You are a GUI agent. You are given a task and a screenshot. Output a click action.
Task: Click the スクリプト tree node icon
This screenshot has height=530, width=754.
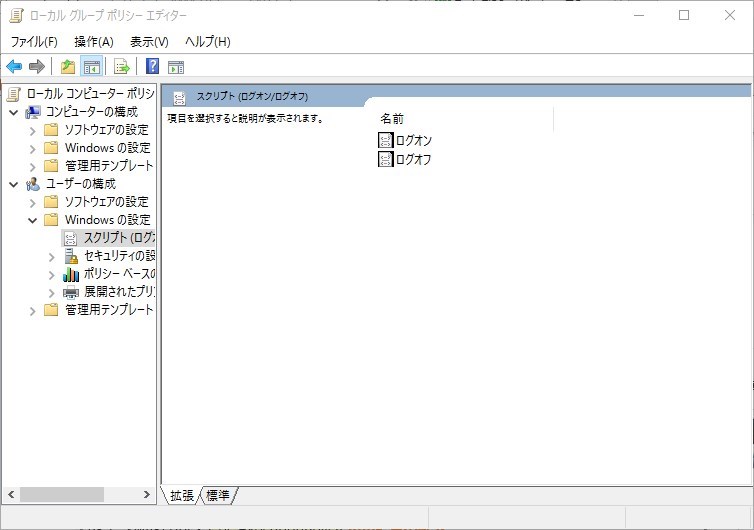tap(70, 238)
